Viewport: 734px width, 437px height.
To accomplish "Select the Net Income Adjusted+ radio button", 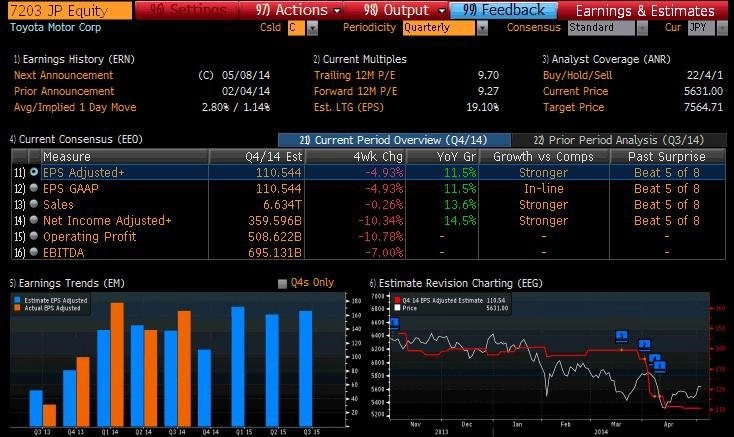I will (34, 220).
